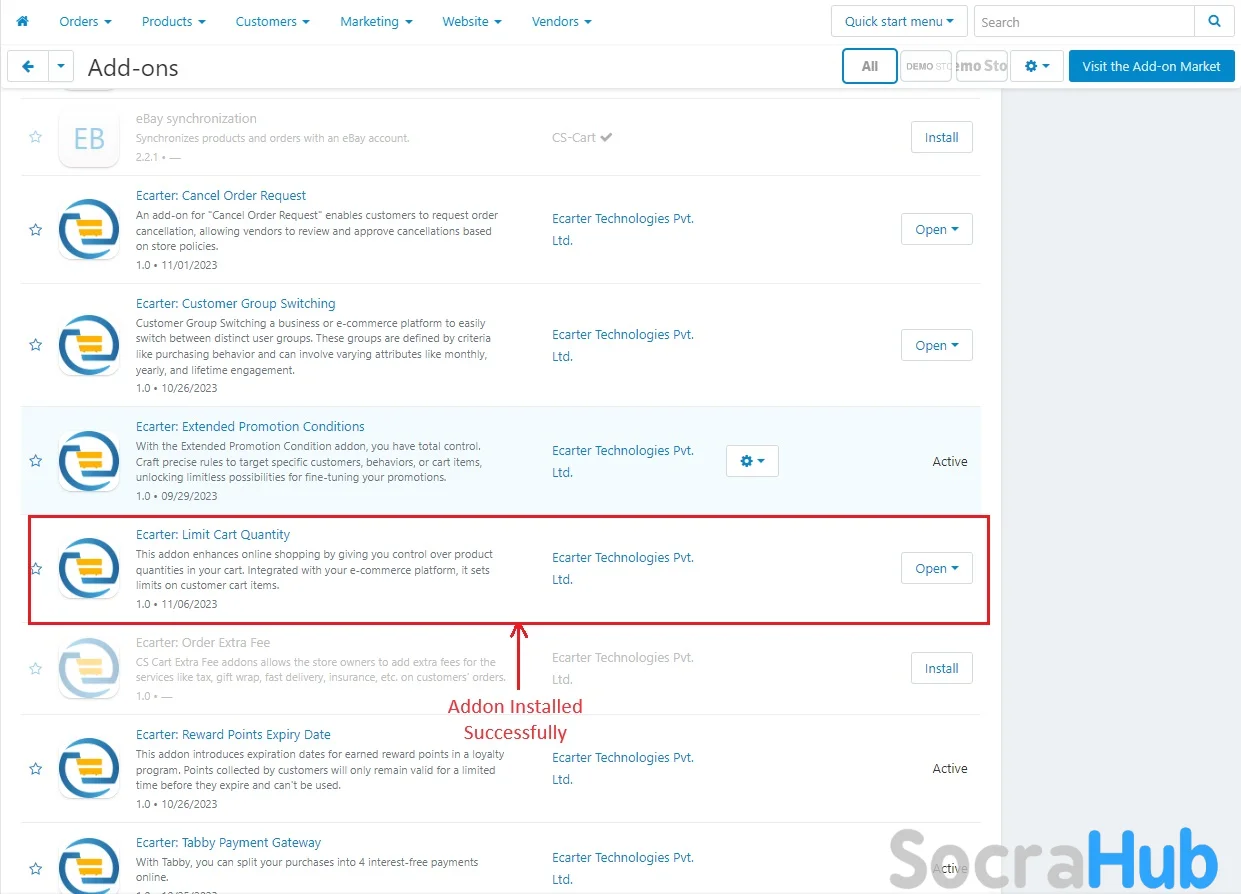Star the Cancel Order Request add-on
The width and height of the screenshot is (1241, 894).
coord(36,229)
